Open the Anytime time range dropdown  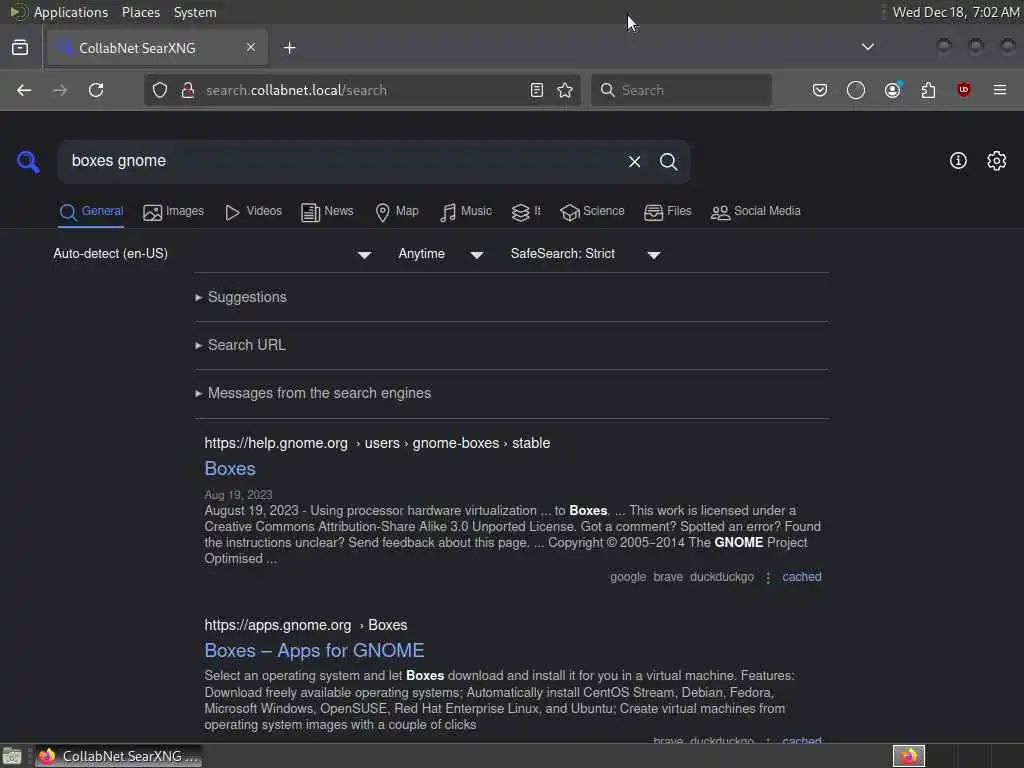(441, 254)
